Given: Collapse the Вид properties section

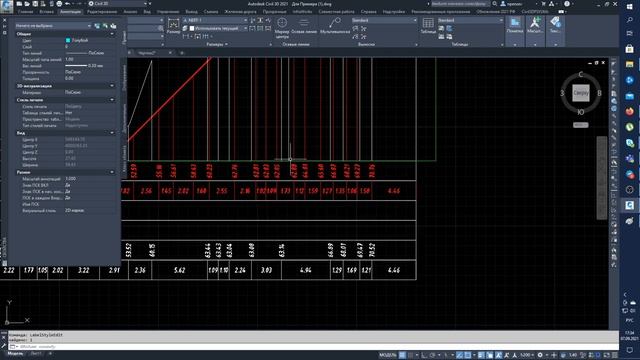Looking at the screenshot, I should (x=112, y=133).
